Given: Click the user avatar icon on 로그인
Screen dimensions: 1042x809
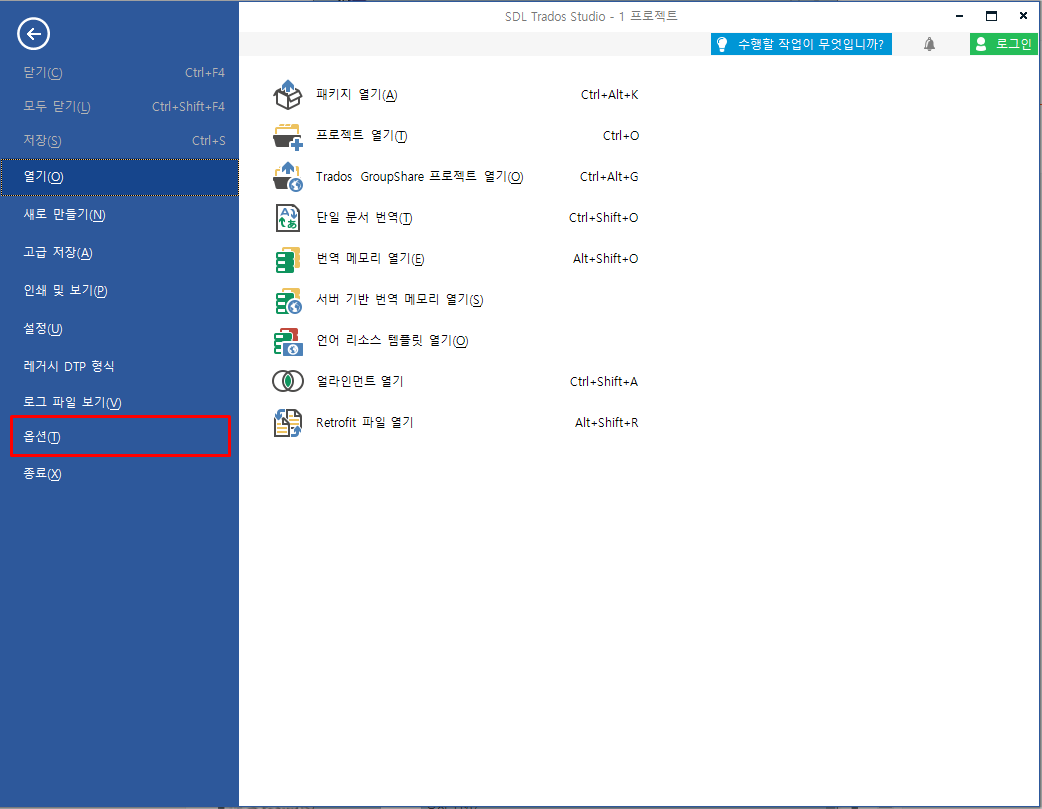Looking at the screenshot, I should (x=981, y=44).
